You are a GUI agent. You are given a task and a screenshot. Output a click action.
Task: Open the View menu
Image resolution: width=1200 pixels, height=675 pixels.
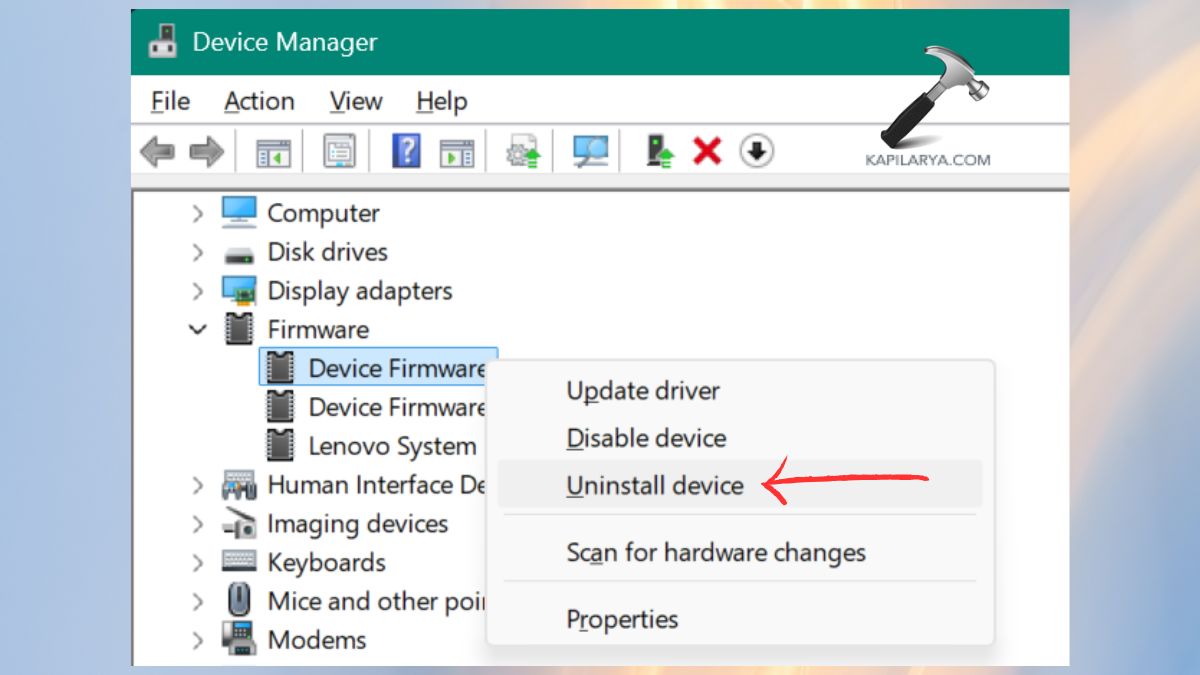355,101
